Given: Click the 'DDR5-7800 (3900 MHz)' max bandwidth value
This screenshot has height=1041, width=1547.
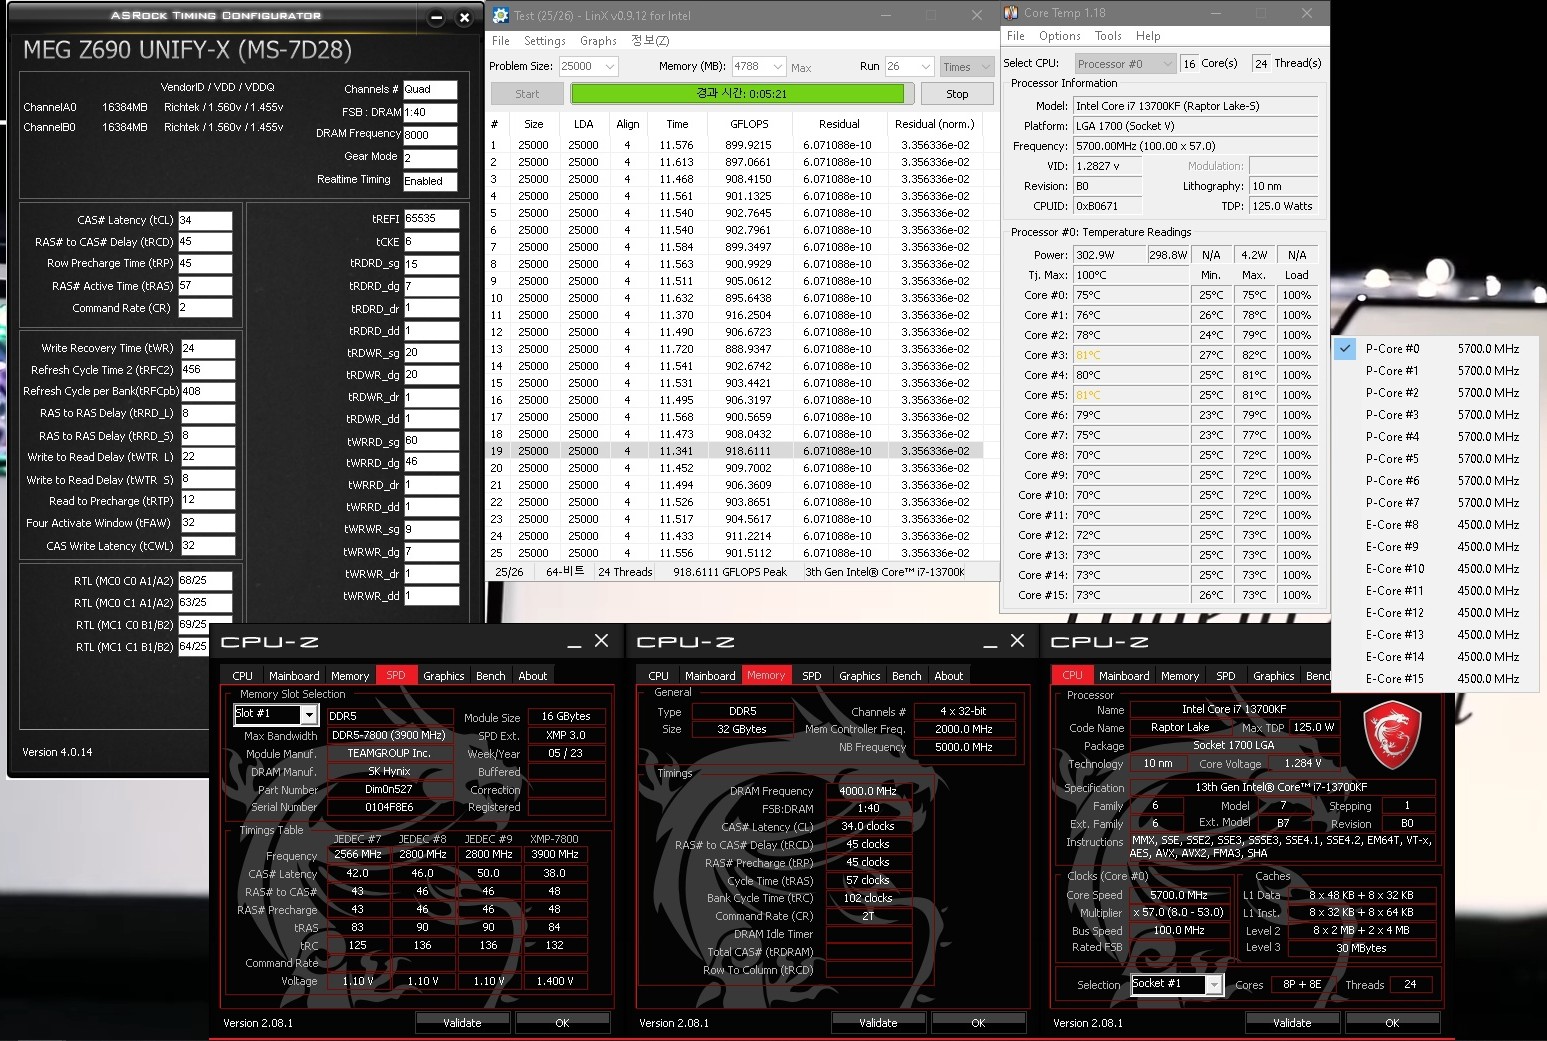Looking at the screenshot, I should pyautogui.click(x=389, y=735).
